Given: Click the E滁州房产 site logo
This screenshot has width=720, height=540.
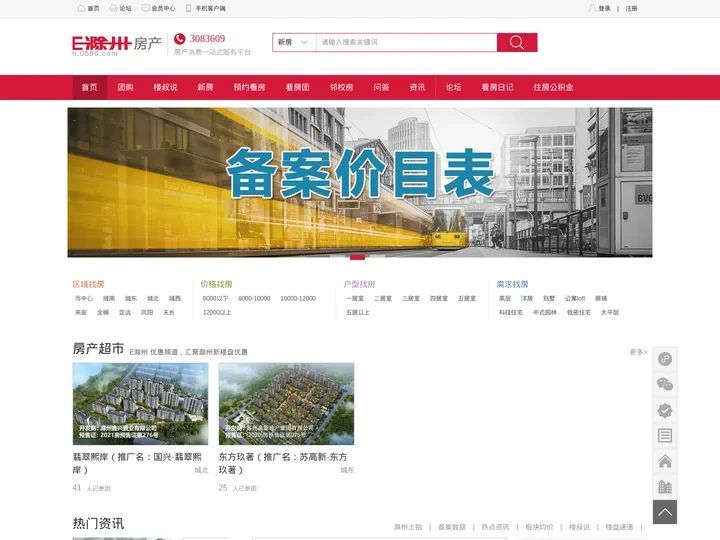Looking at the screenshot, I should [117, 45].
